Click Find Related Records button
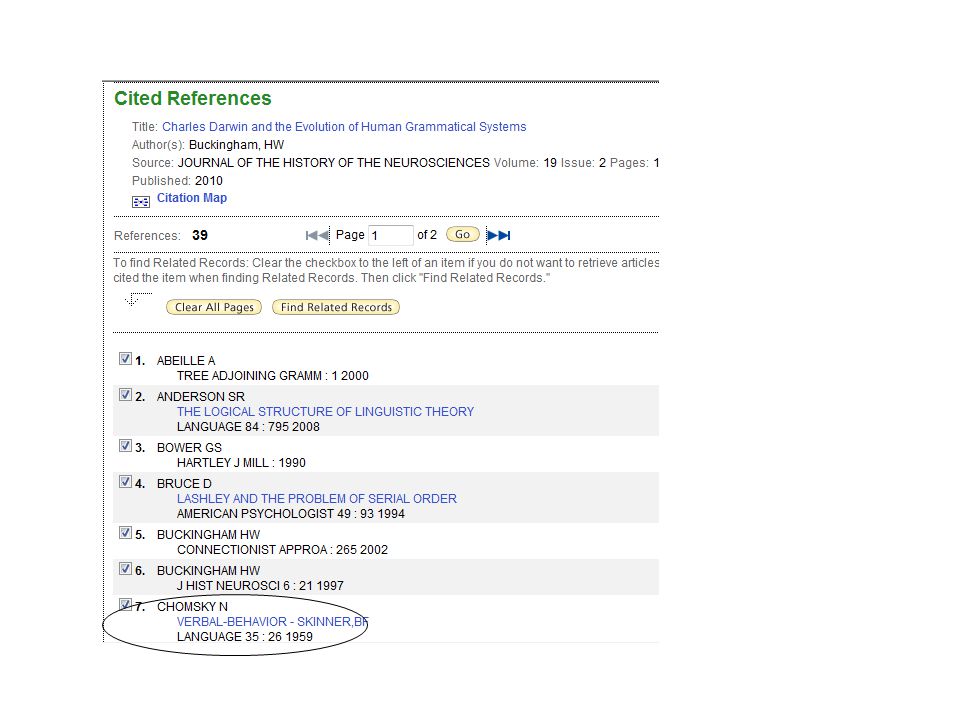 (336, 307)
